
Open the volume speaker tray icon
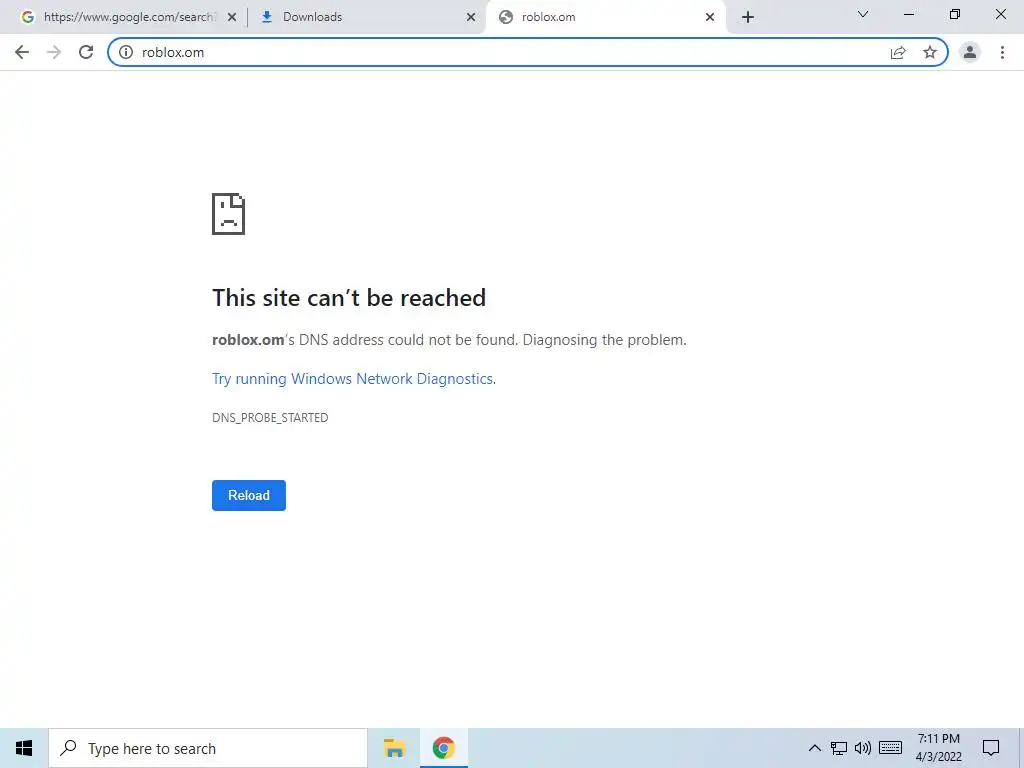863,748
